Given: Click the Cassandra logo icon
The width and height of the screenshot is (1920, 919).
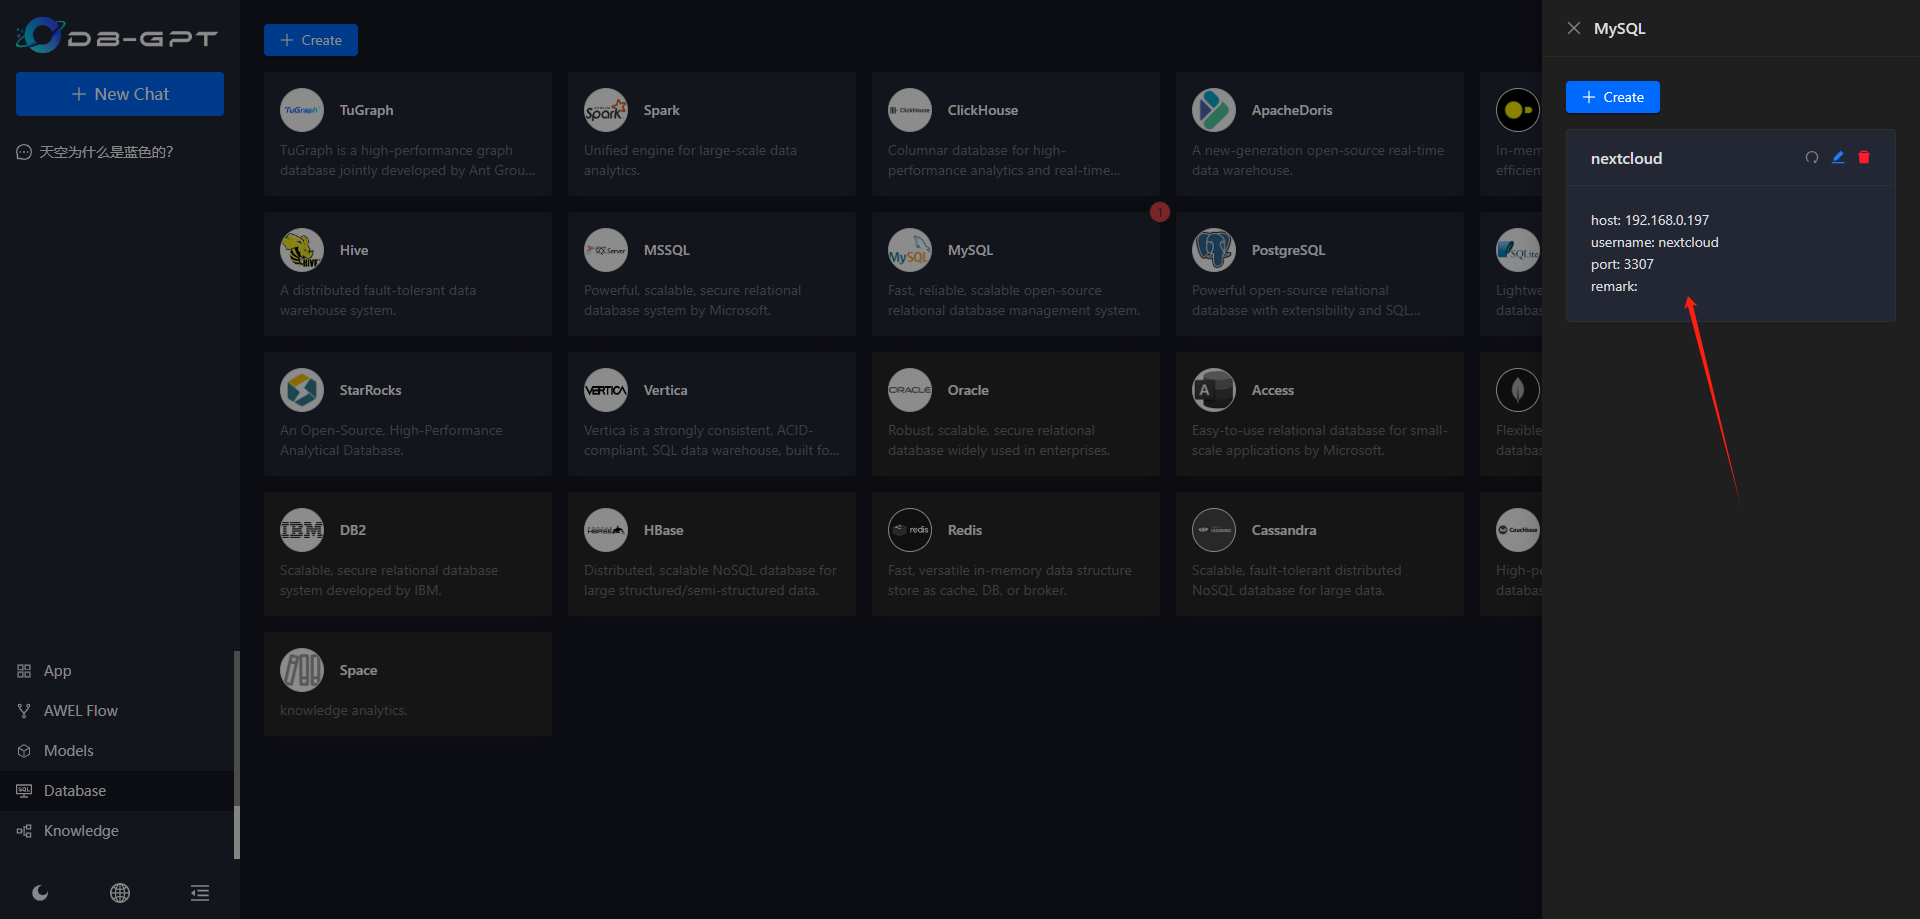Looking at the screenshot, I should [x=1214, y=530].
